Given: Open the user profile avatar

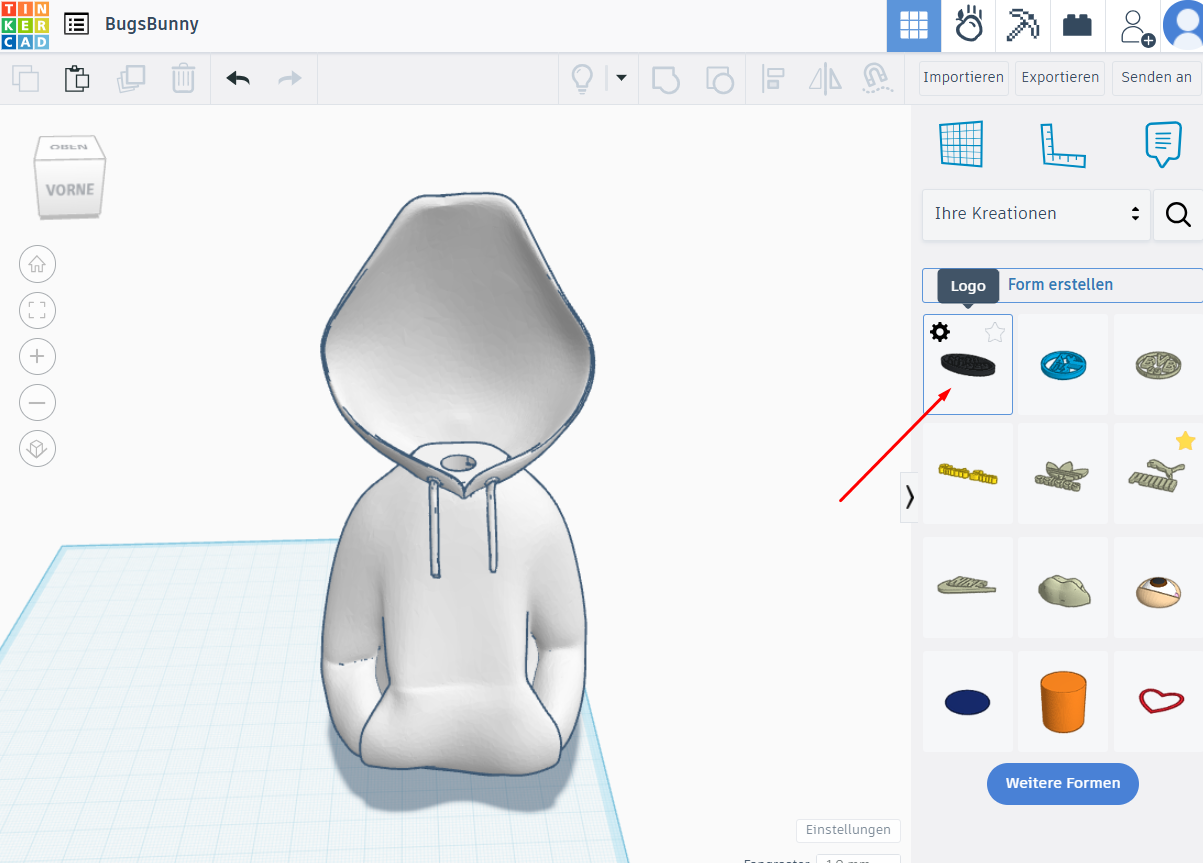Looking at the screenshot, I should [x=1183, y=25].
